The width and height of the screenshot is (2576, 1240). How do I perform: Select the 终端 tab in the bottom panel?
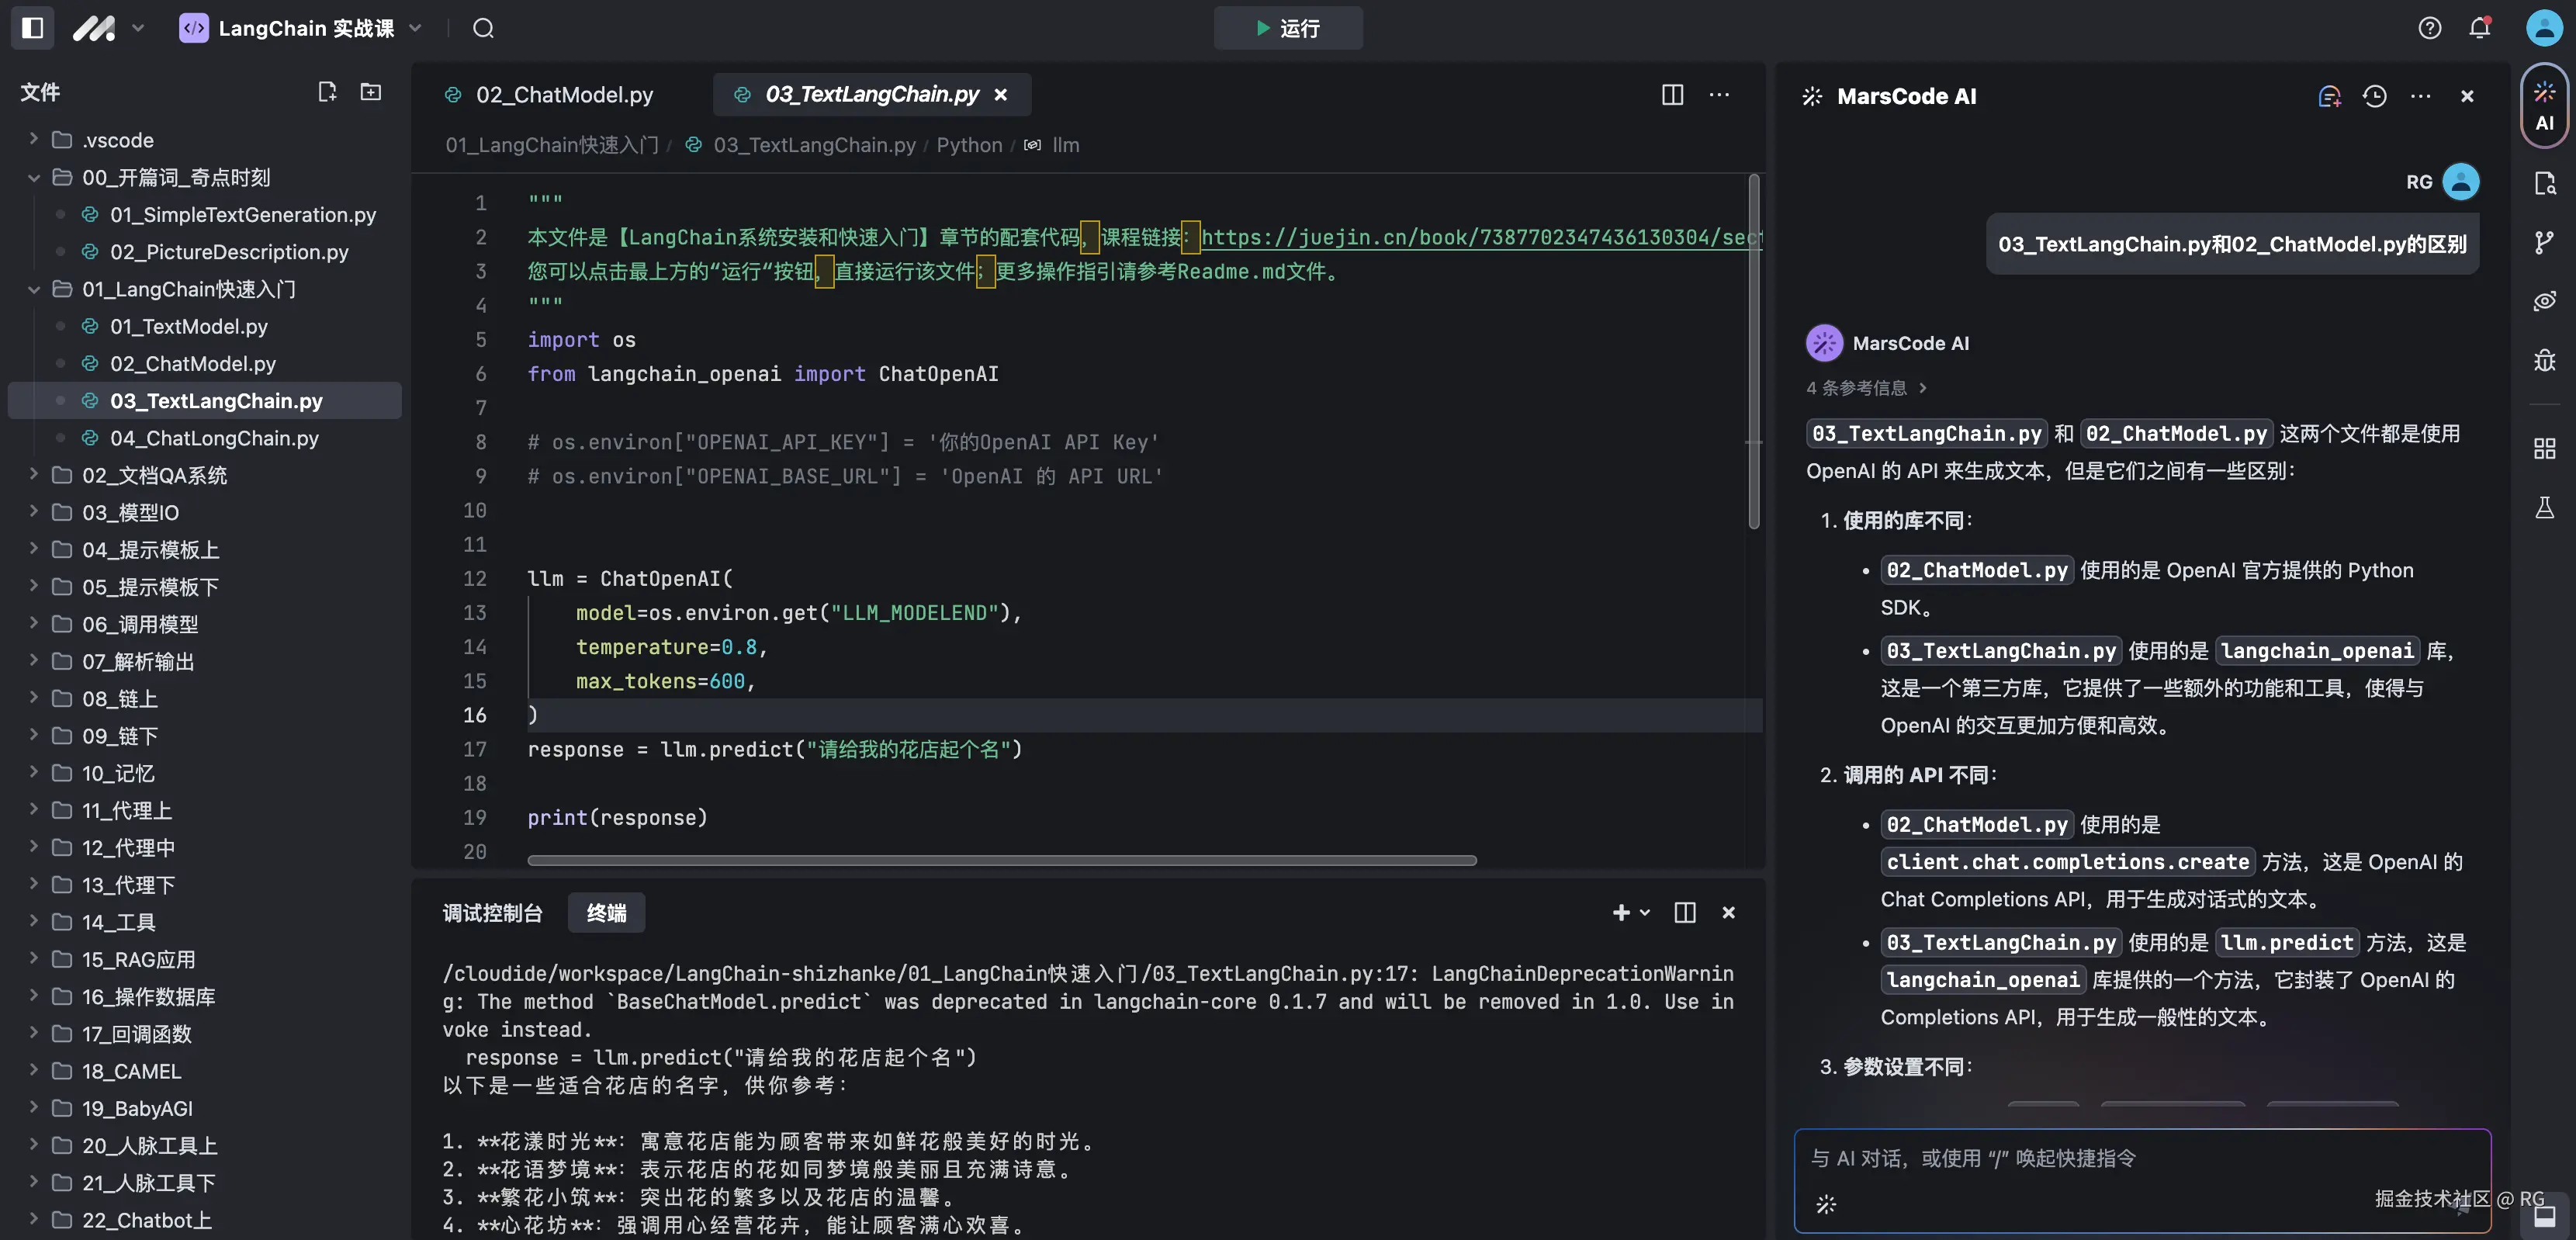(605, 912)
